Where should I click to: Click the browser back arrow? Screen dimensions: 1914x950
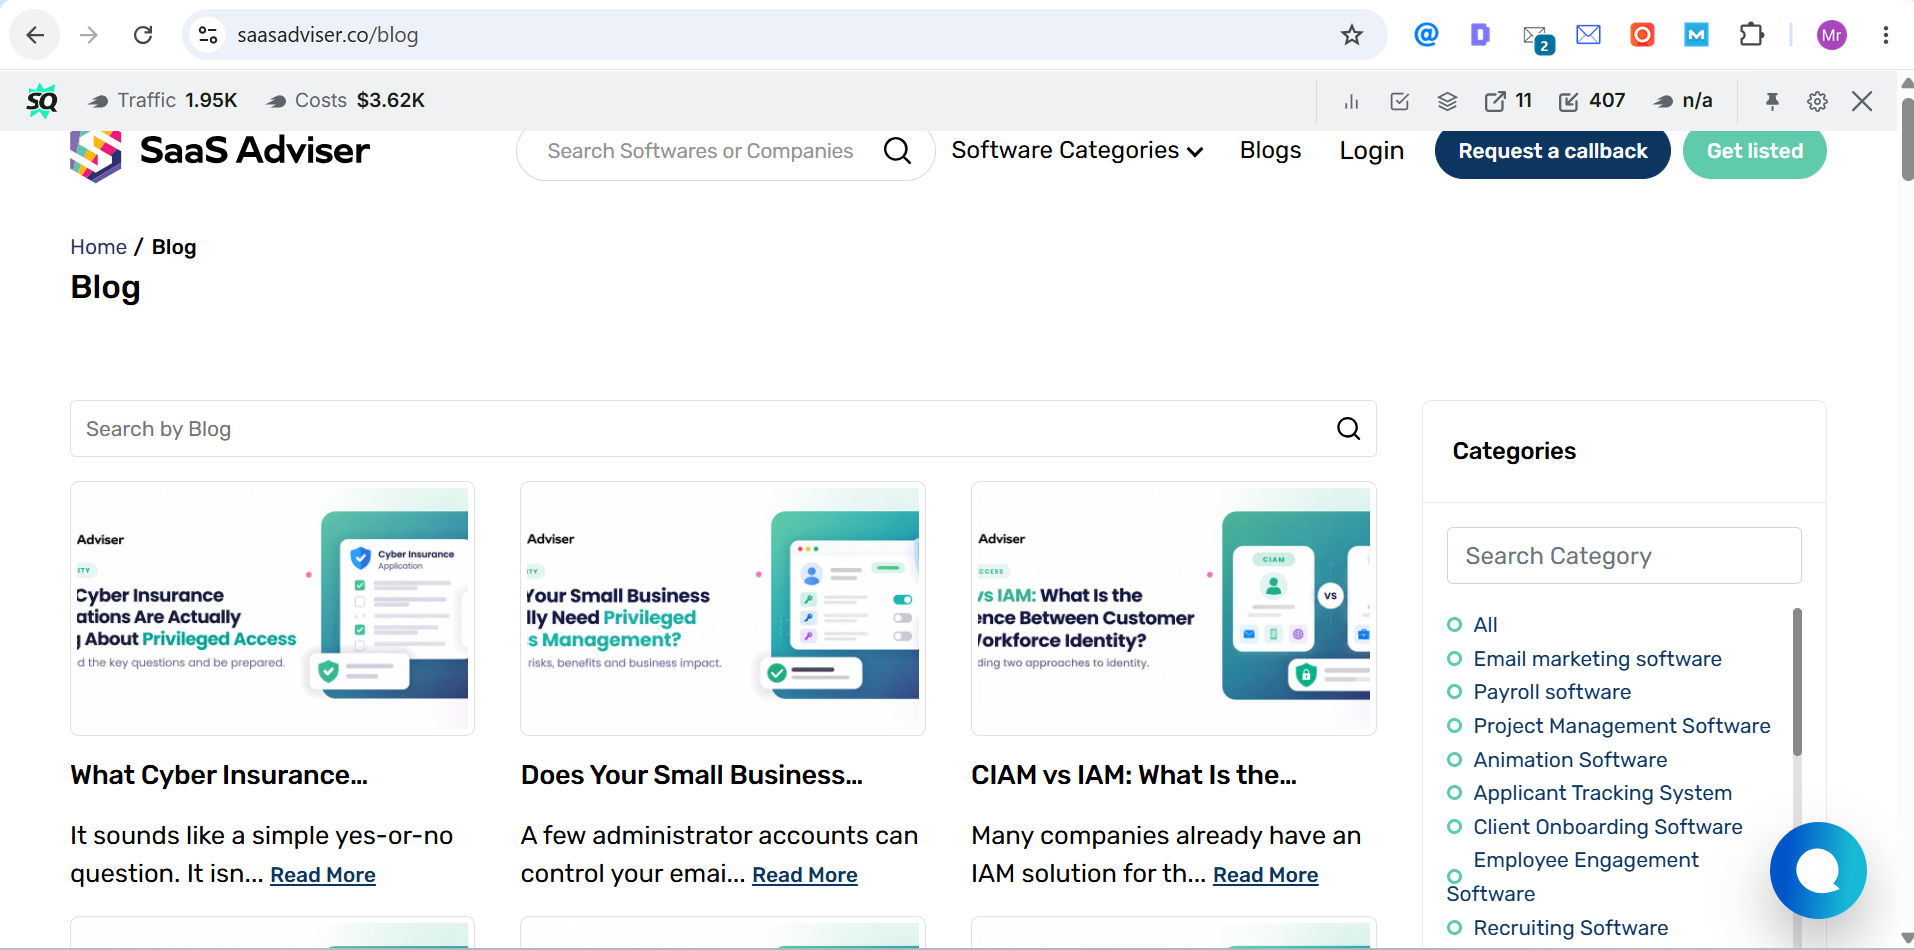point(35,35)
